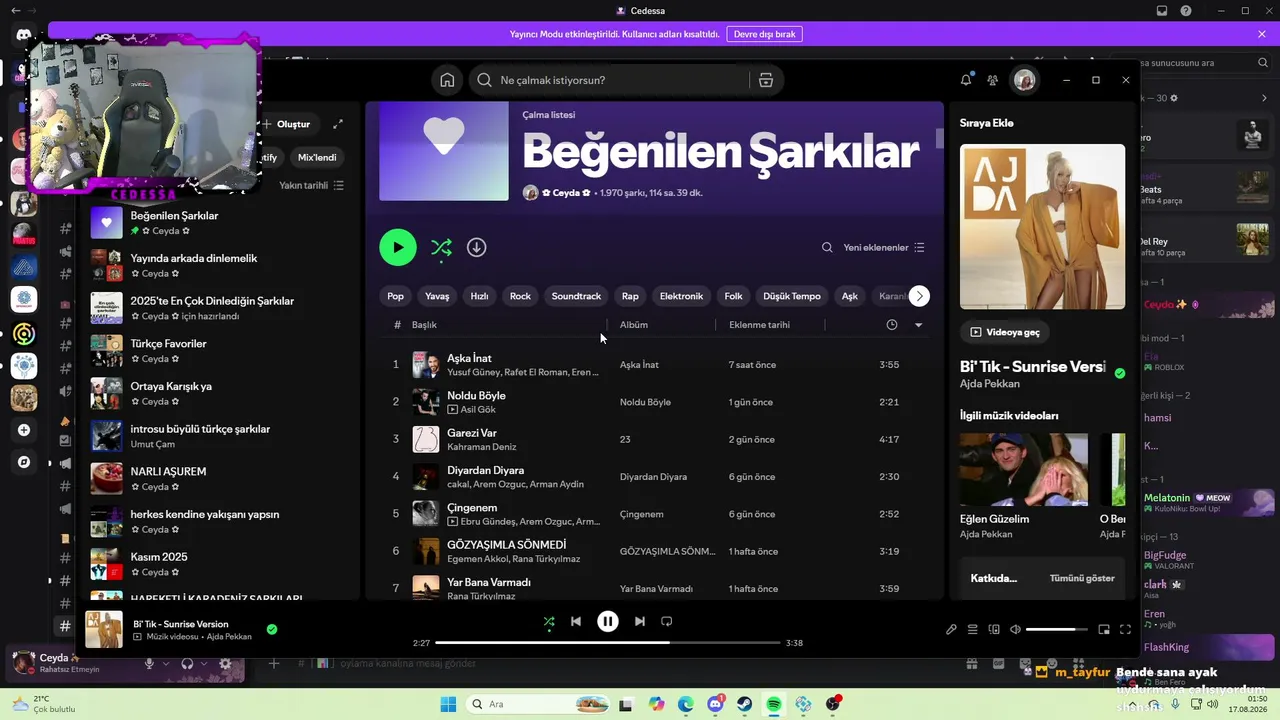Open album link Diyardan Diyara
Viewport: 1280px width, 720px height.
click(653, 477)
